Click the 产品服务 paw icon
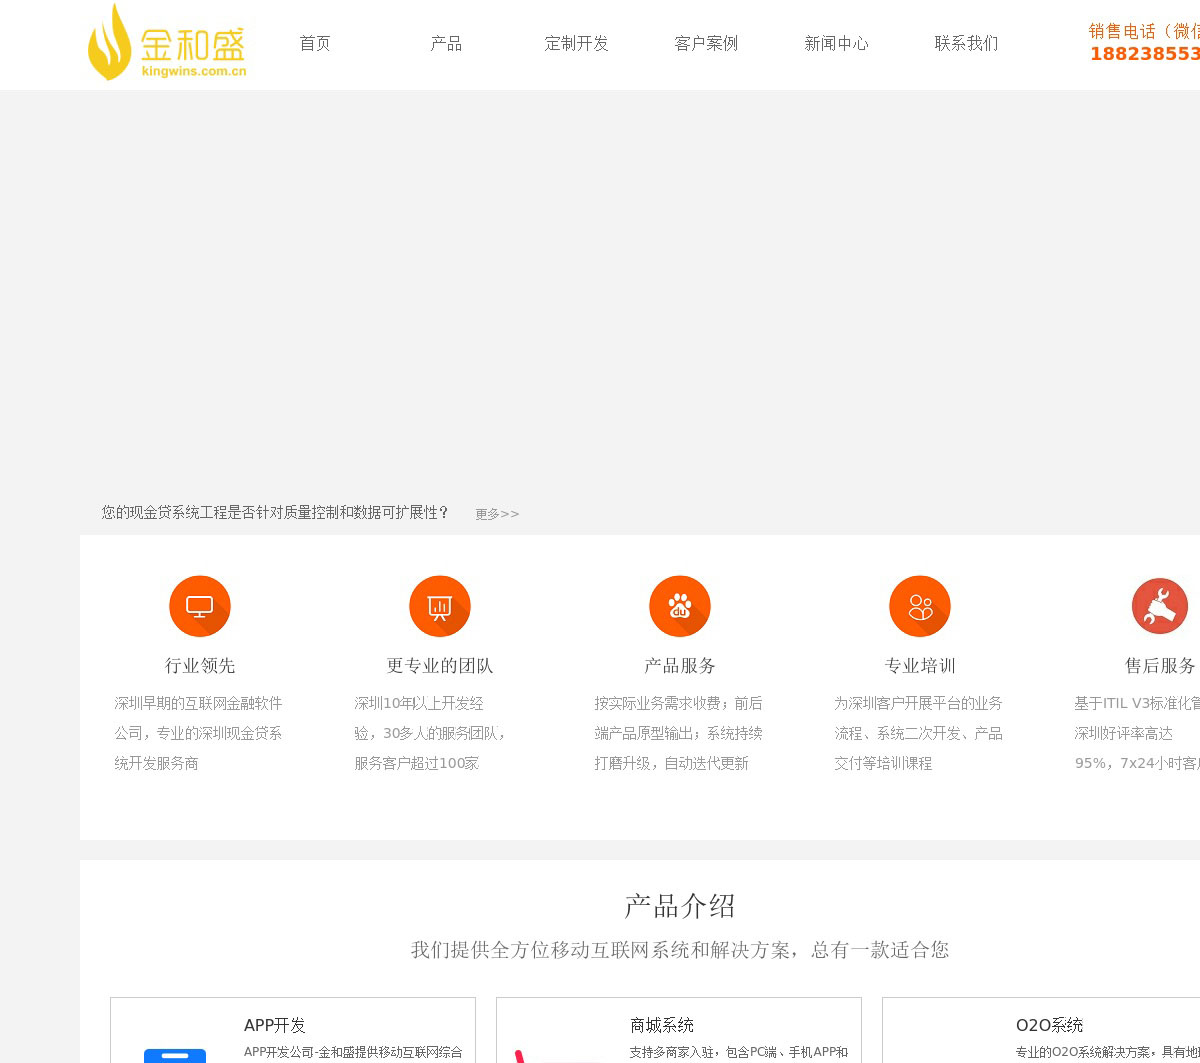Viewport: 1200px width, 1063px height. 680,606
